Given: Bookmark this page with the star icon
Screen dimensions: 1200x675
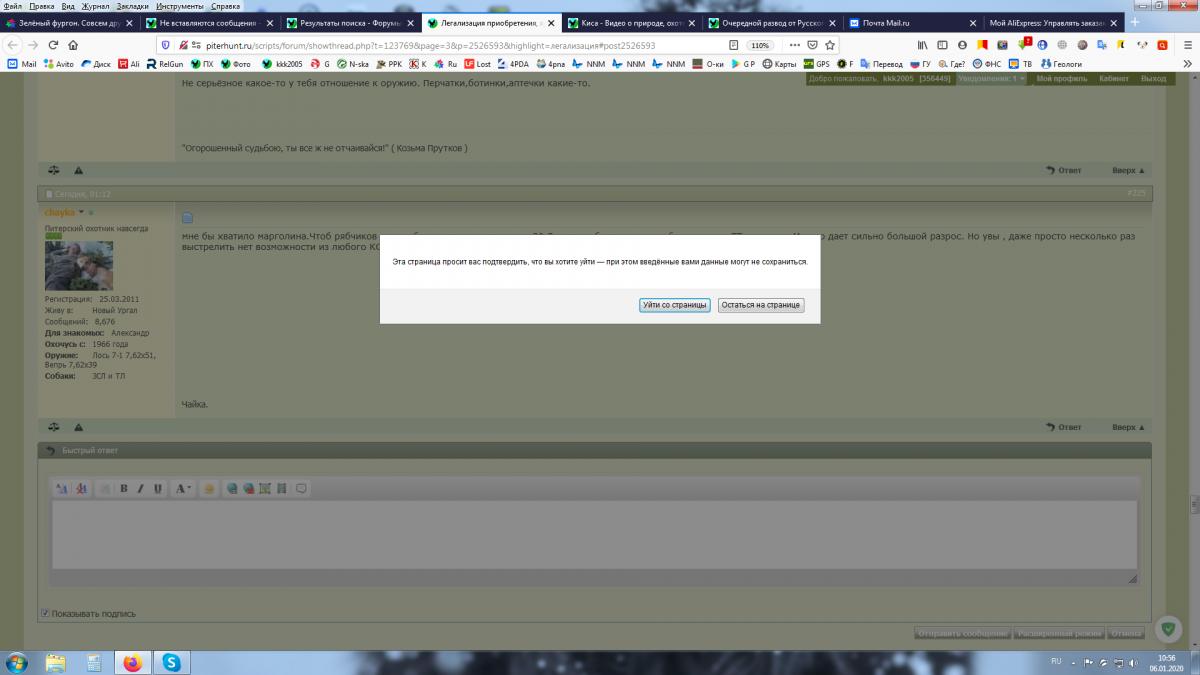Looking at the screenshot, I should (x=828, y=45).
